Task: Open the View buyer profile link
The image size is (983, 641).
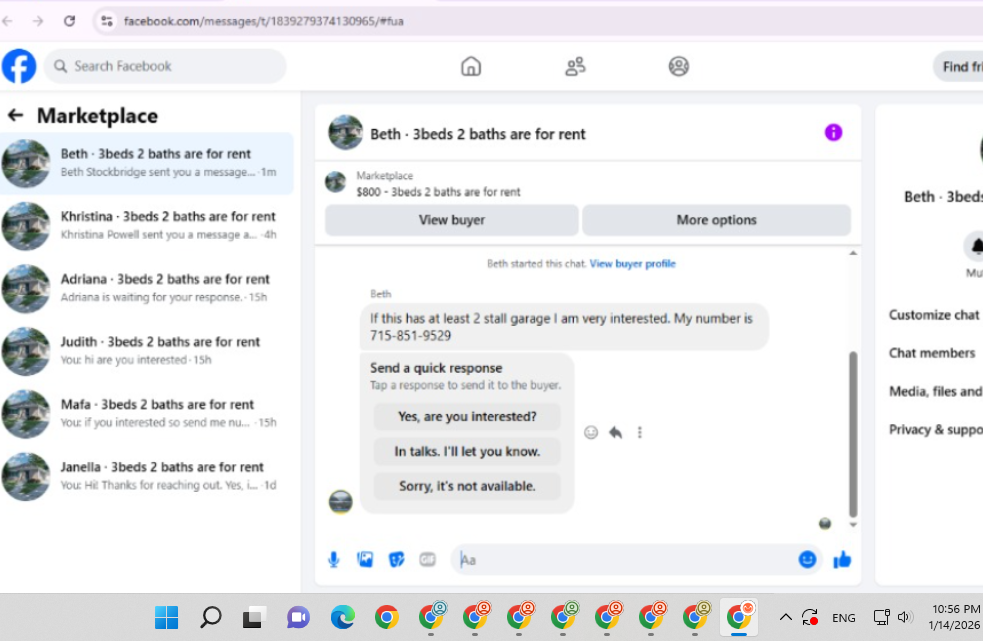Action: point(632,263)
